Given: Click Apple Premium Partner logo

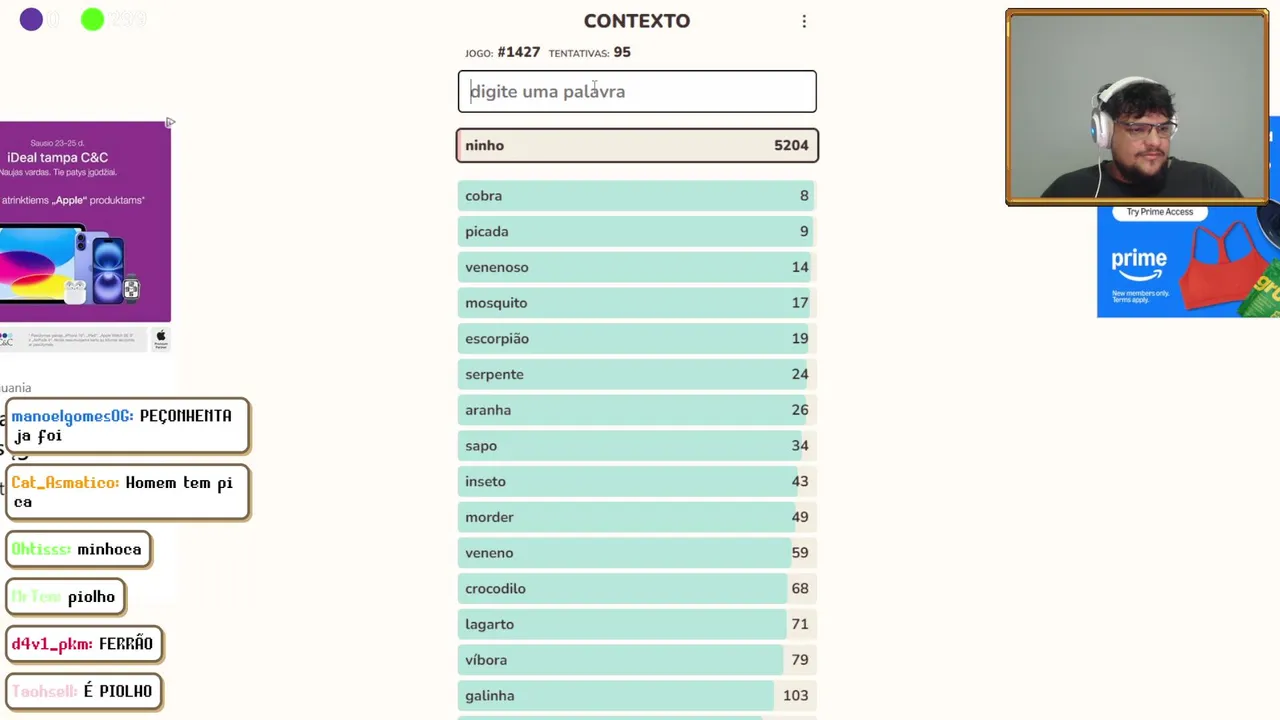Looking at the screenshot, I should (161, 339).
